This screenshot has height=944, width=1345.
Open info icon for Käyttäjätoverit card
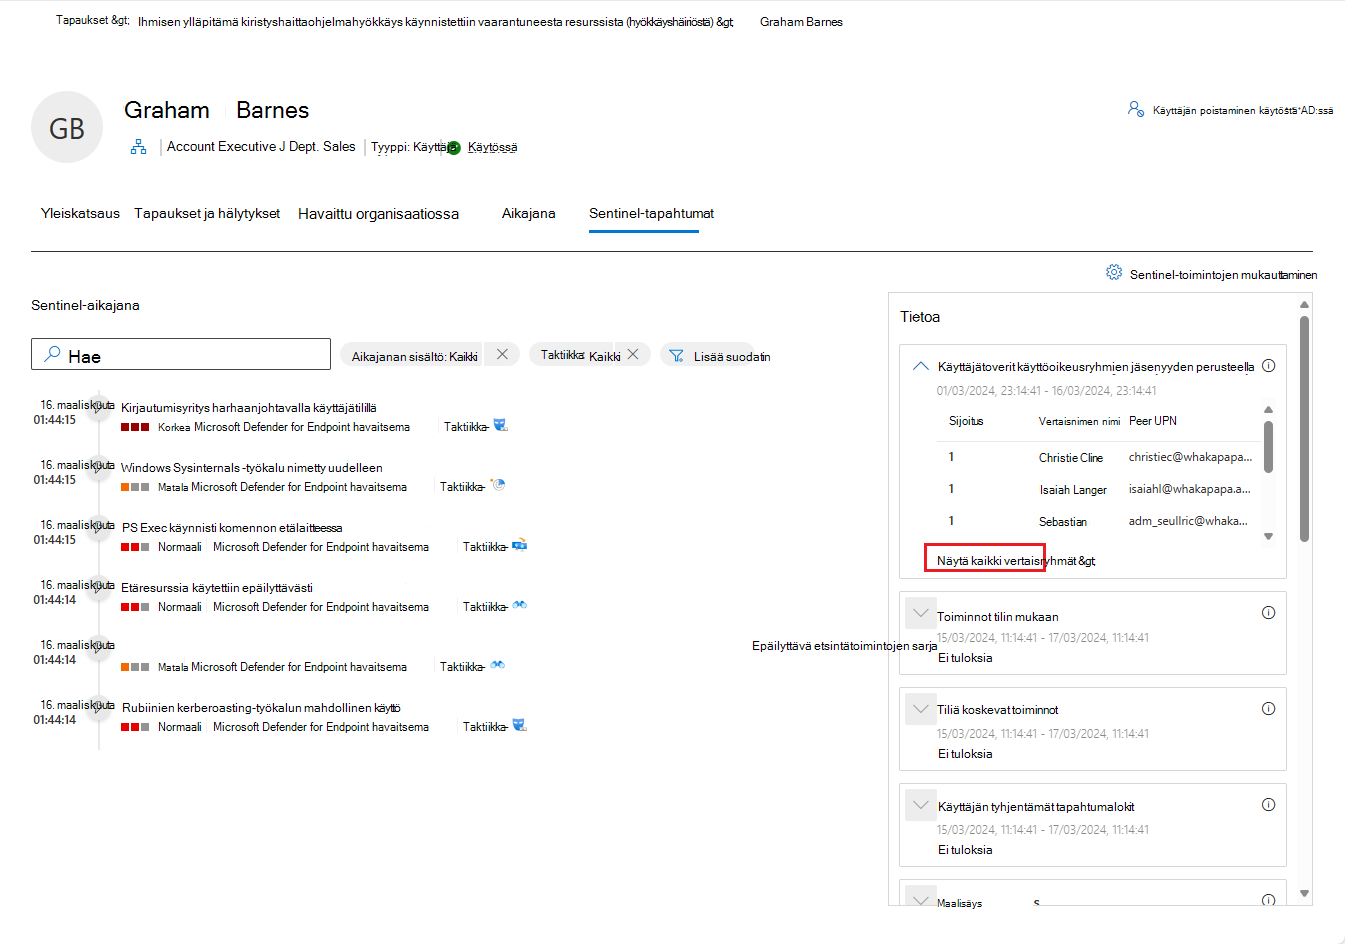click(1268, 366)
